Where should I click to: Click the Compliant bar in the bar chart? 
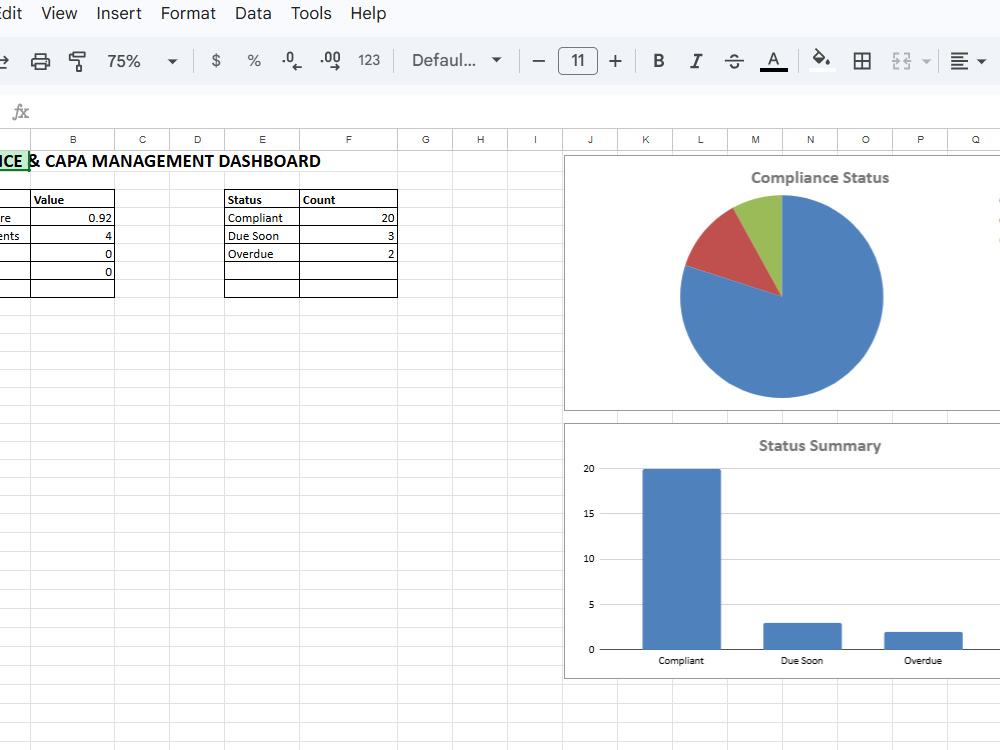tap(681, 559)
